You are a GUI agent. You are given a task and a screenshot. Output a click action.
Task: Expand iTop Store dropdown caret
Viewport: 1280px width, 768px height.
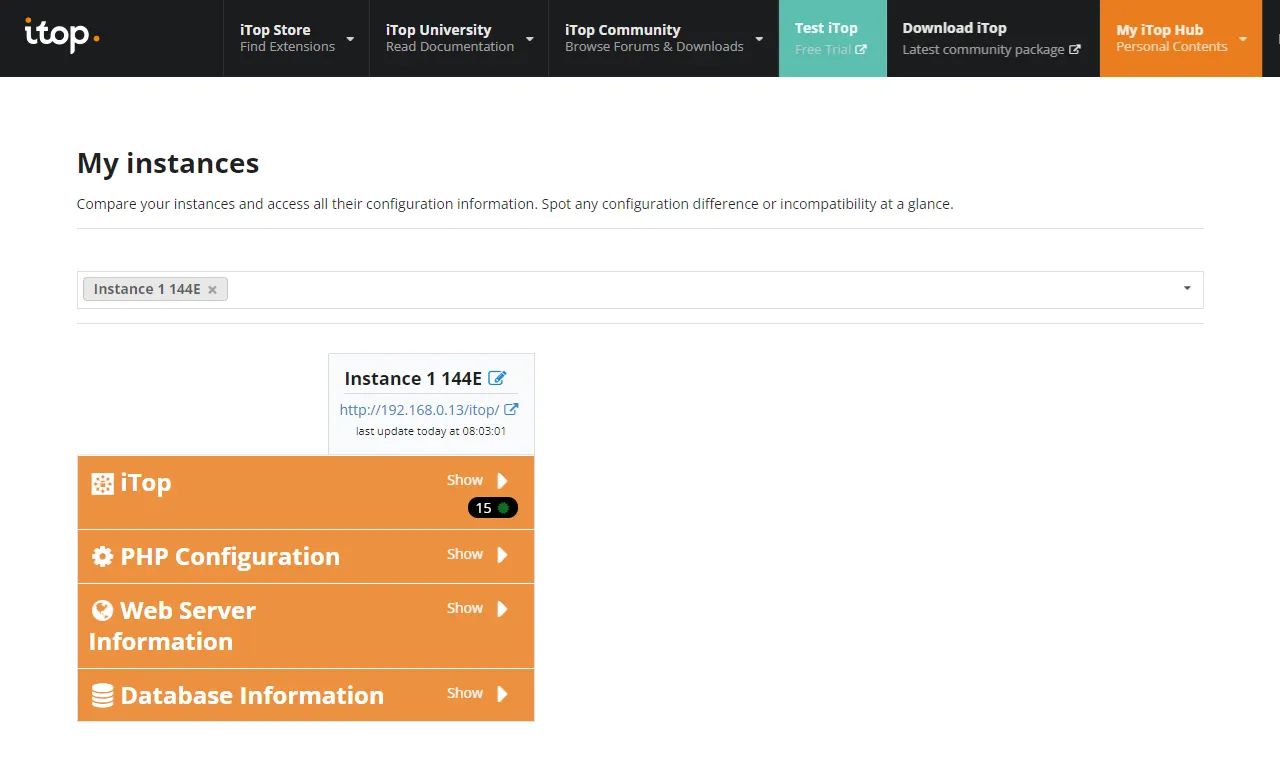tap(350, 39)
